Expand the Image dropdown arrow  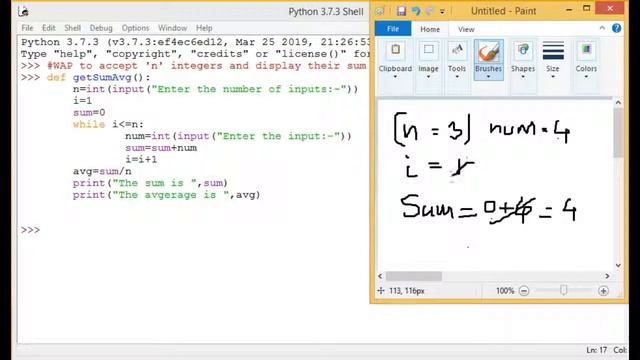coord(428,77)
